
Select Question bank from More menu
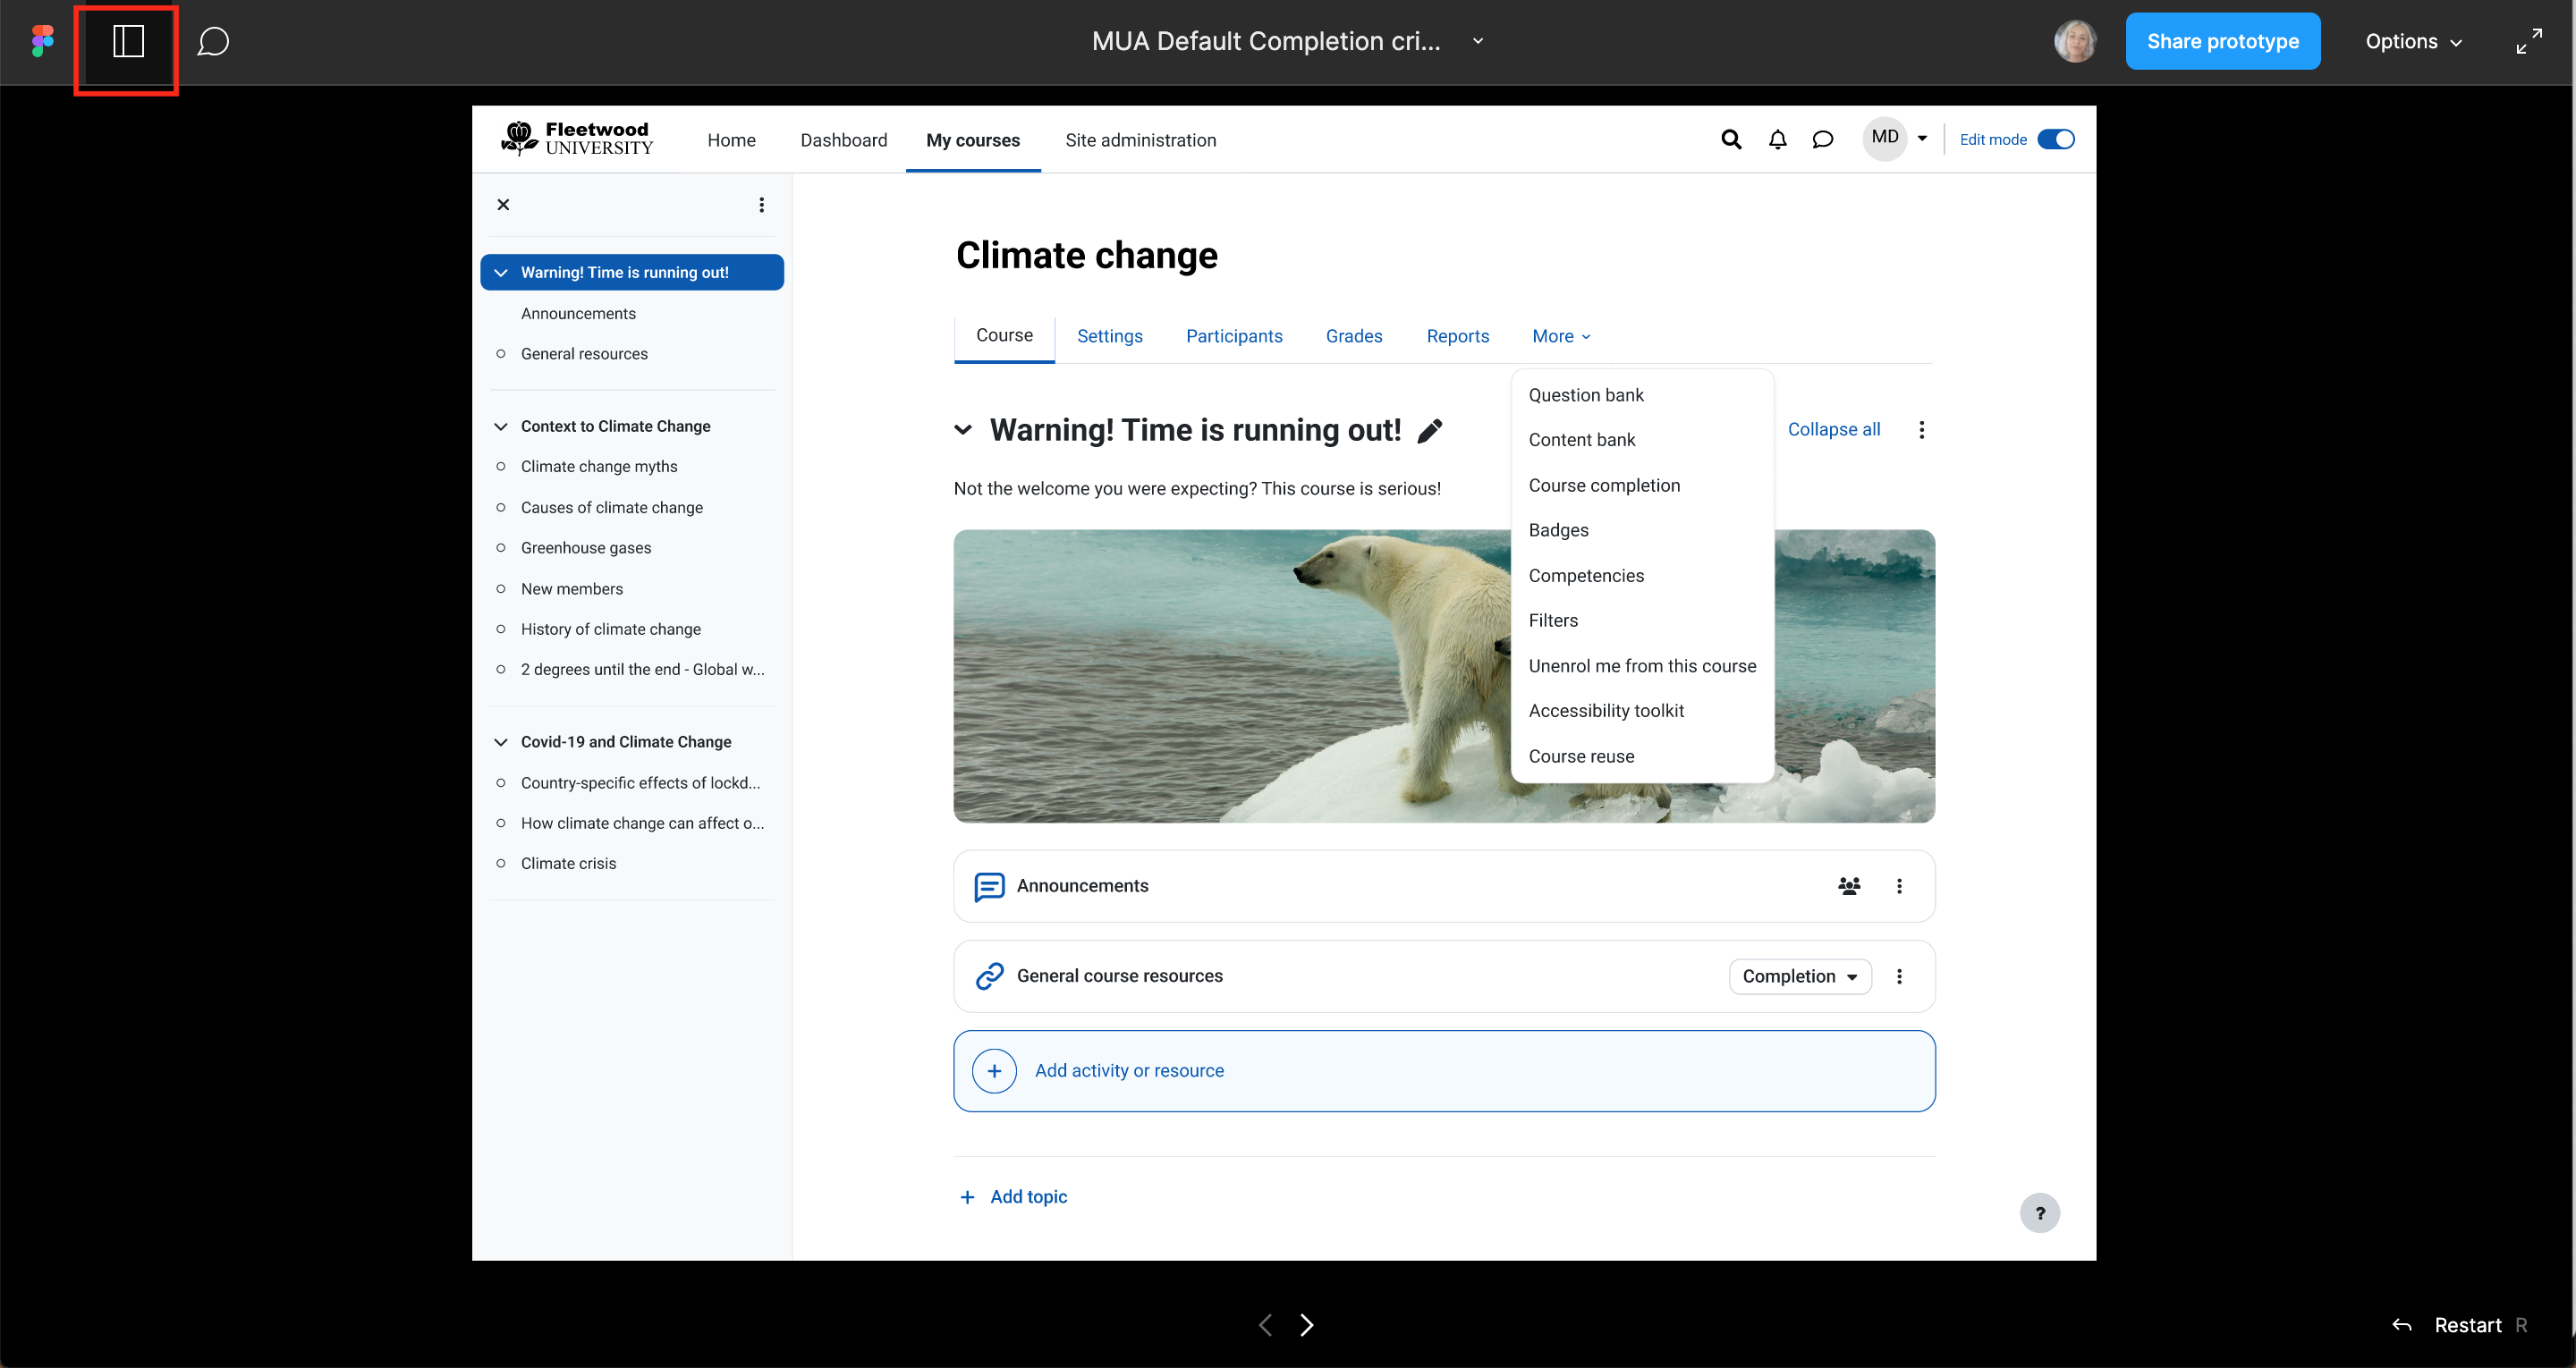(1586, 395)
